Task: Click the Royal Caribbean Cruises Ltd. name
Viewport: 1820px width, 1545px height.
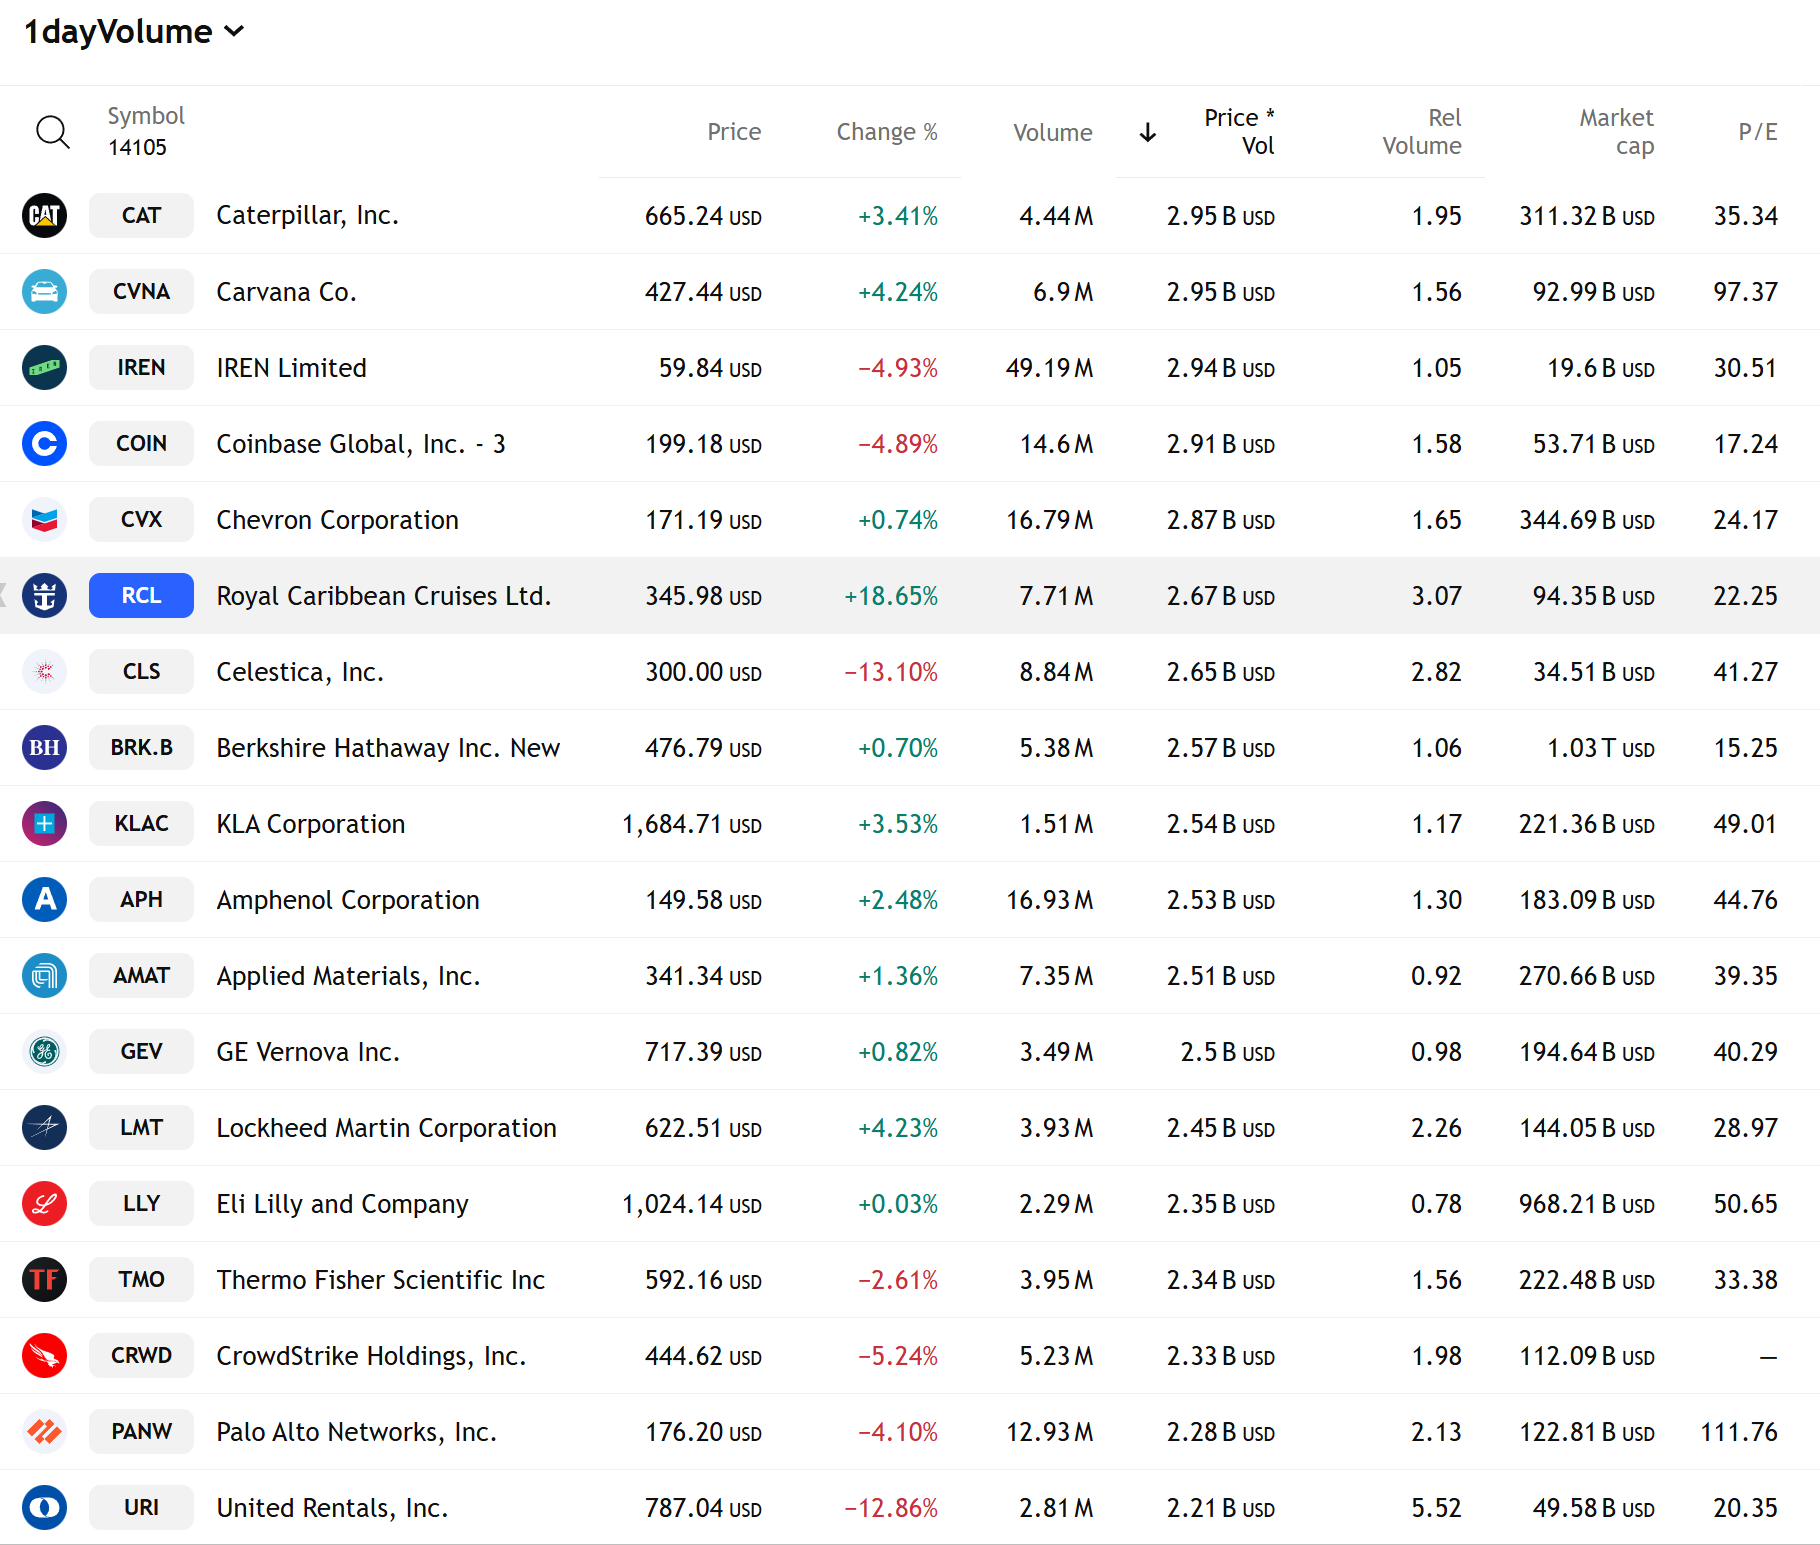Action: (384, 596)
